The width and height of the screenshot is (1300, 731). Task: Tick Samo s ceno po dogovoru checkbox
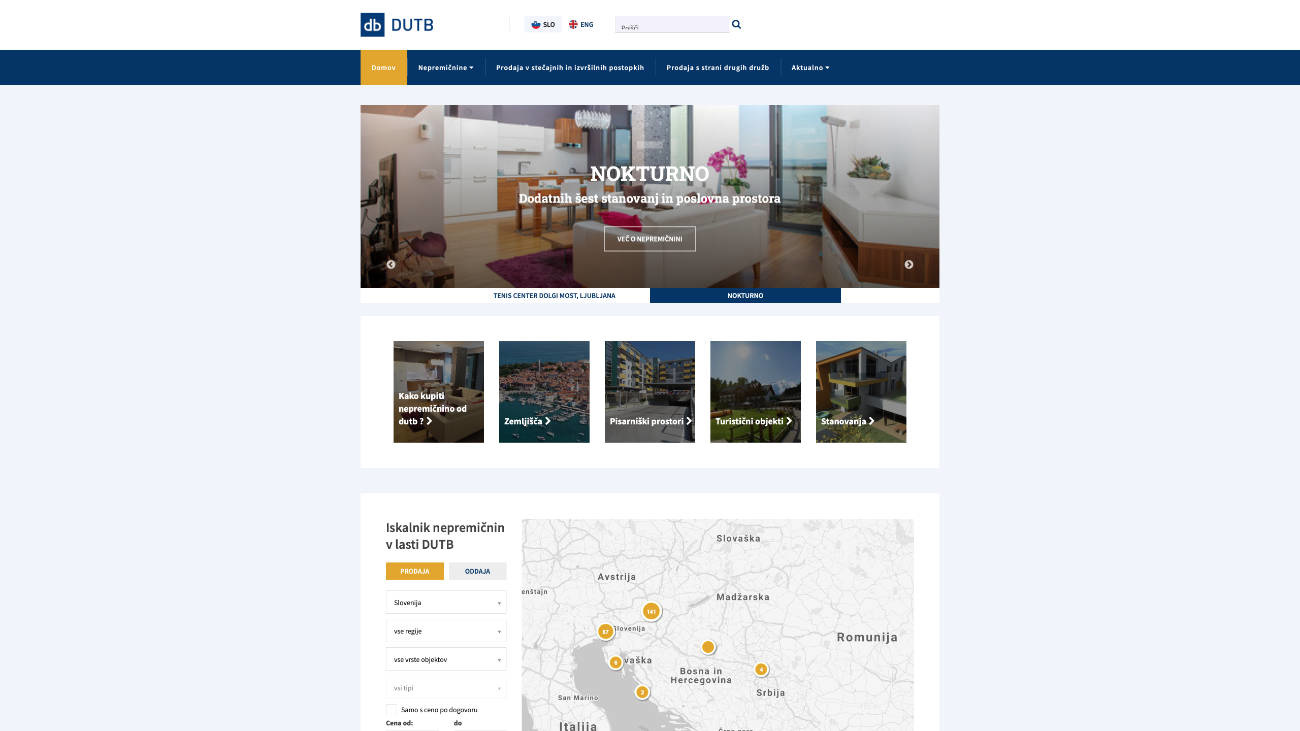point(391,709)
